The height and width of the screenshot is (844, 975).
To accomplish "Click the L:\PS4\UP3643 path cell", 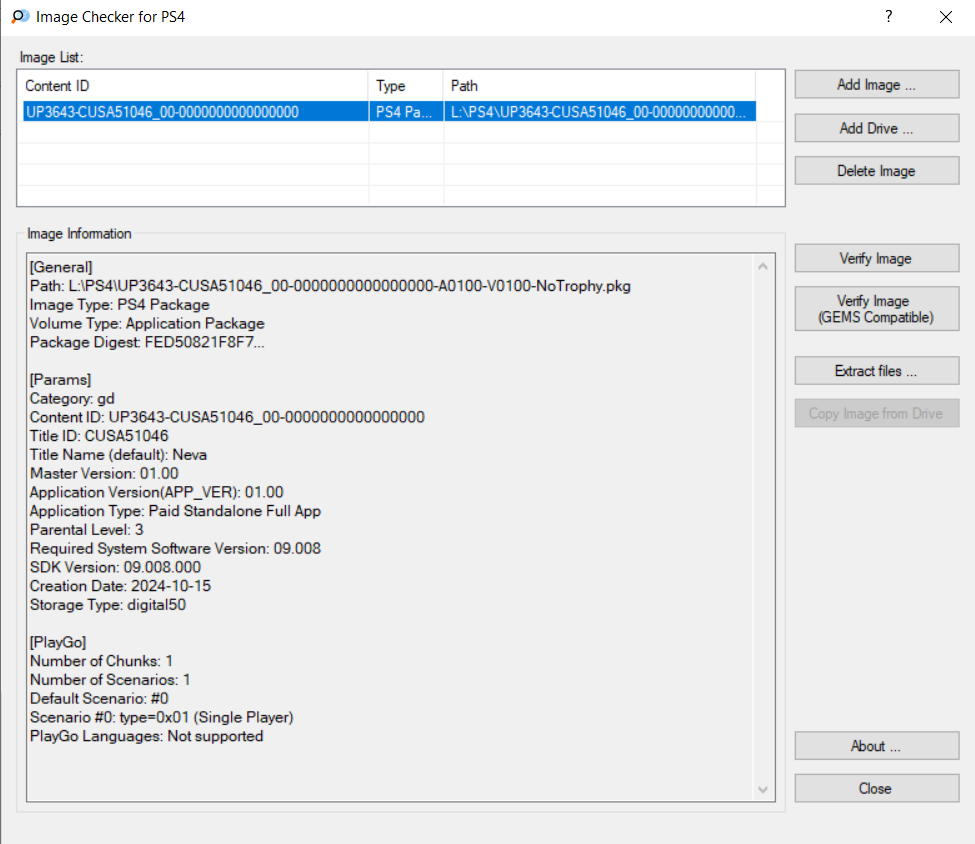I will coord(599,112).
